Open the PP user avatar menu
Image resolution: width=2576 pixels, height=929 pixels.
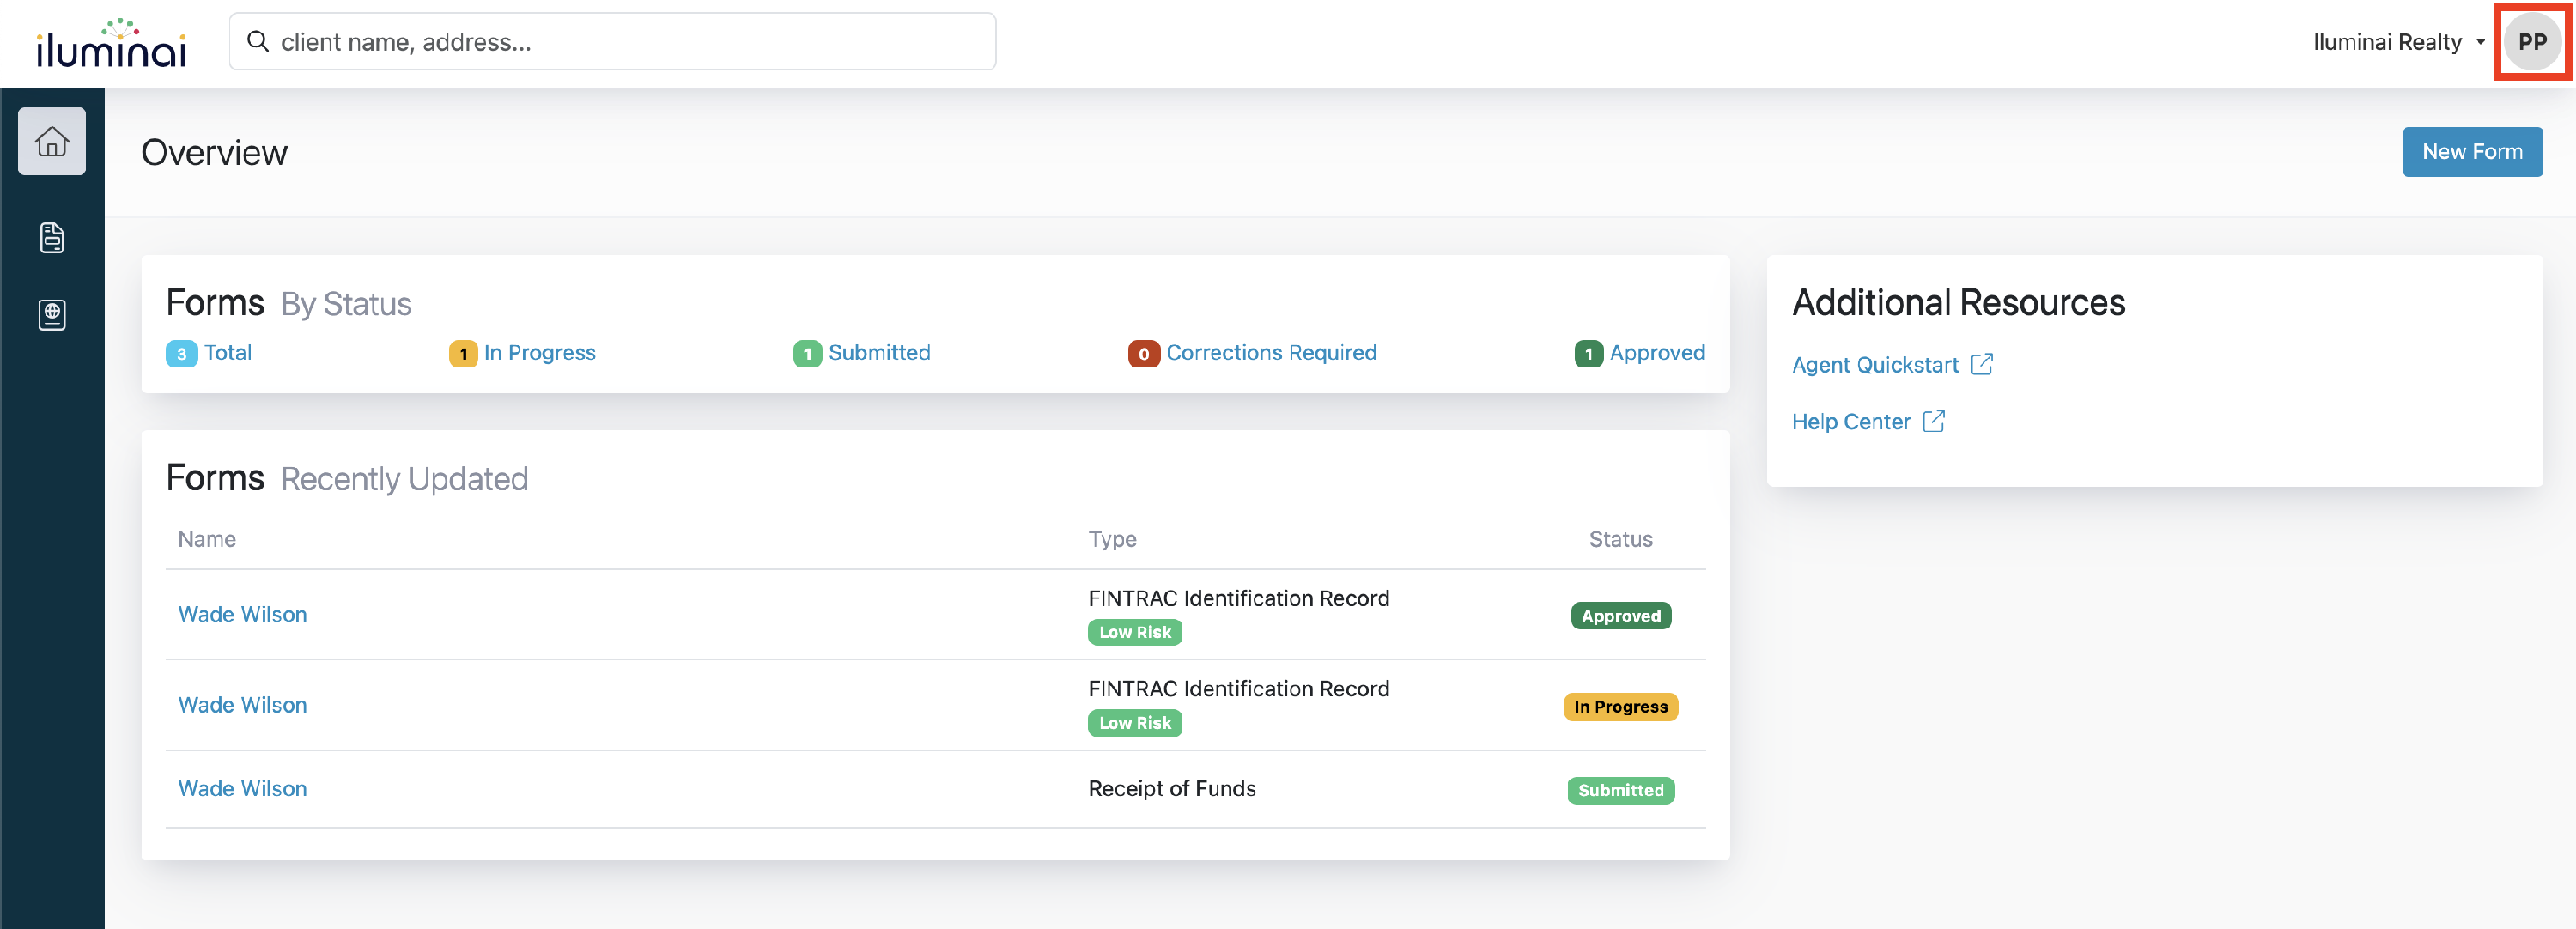[2531, 42]
